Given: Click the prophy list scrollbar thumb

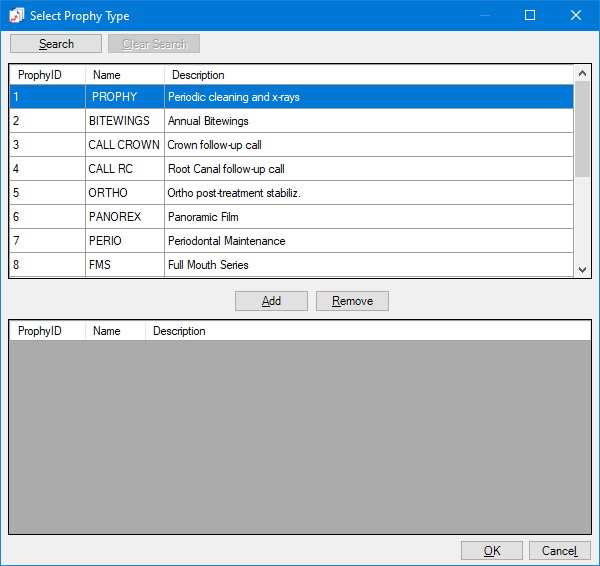Looking at the screenshot, I should 582,129.
